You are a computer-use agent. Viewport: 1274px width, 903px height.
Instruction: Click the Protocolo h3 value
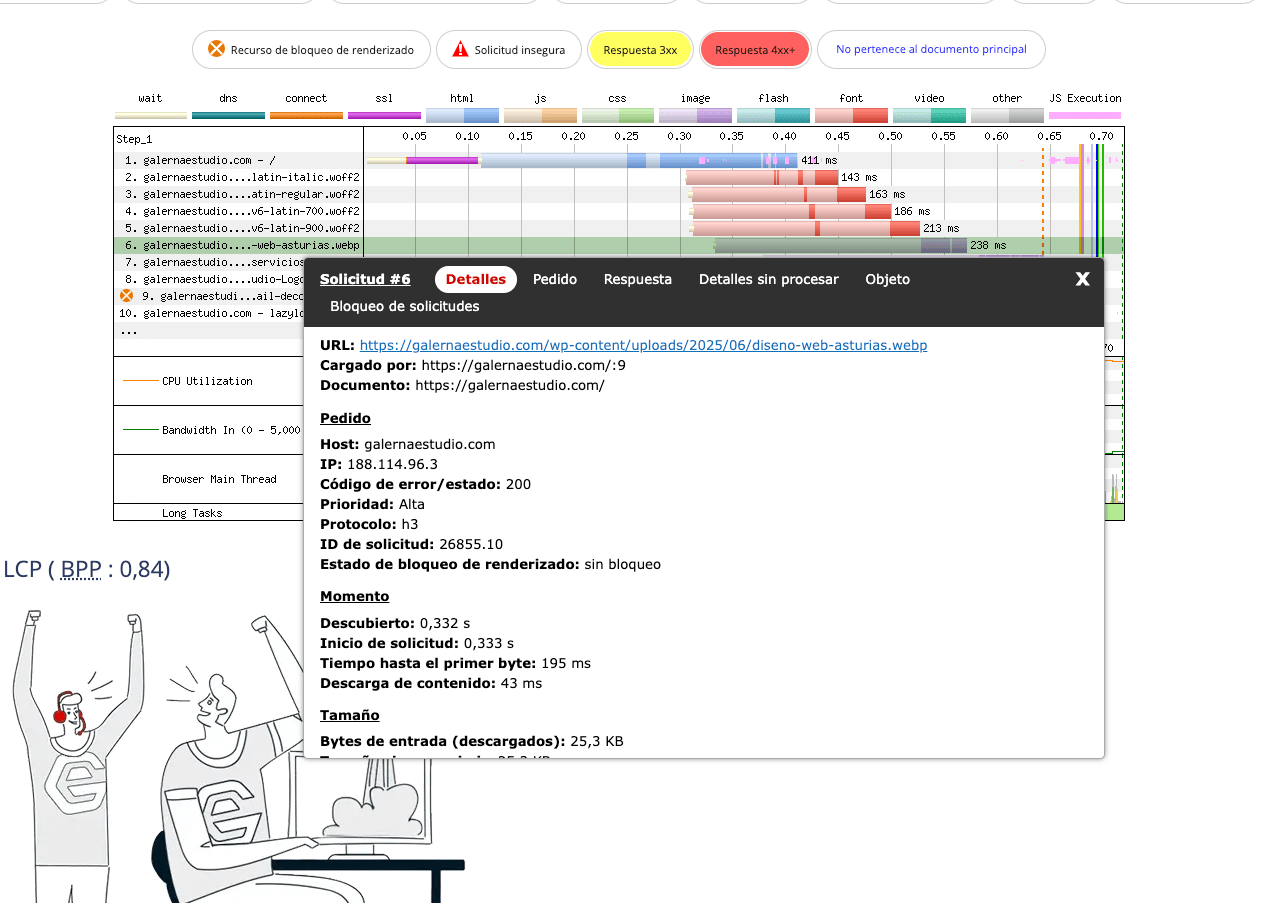(410, 524)
